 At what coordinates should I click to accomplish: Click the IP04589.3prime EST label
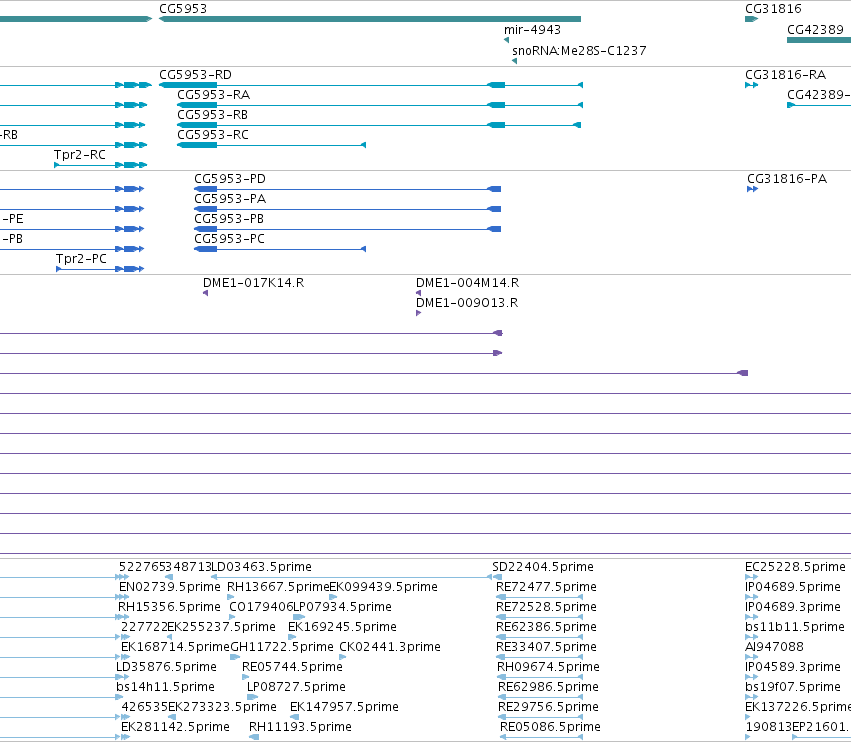792,667
